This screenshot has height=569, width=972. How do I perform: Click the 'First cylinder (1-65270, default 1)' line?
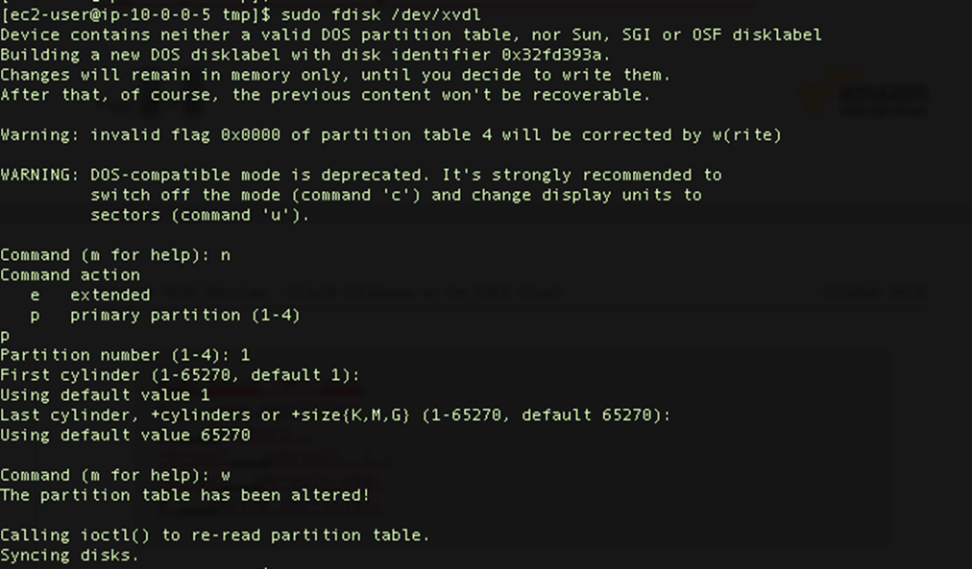[x=180, y=375]
